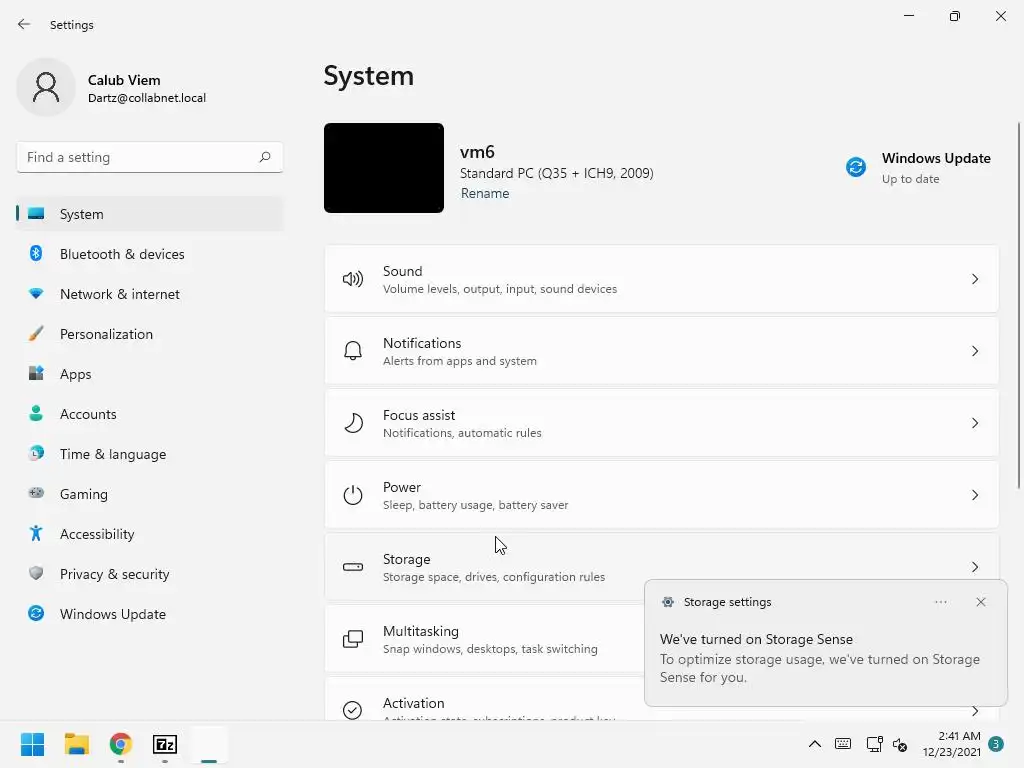
Task: Select the Gaming controller icon
Action: coord(36,493)
